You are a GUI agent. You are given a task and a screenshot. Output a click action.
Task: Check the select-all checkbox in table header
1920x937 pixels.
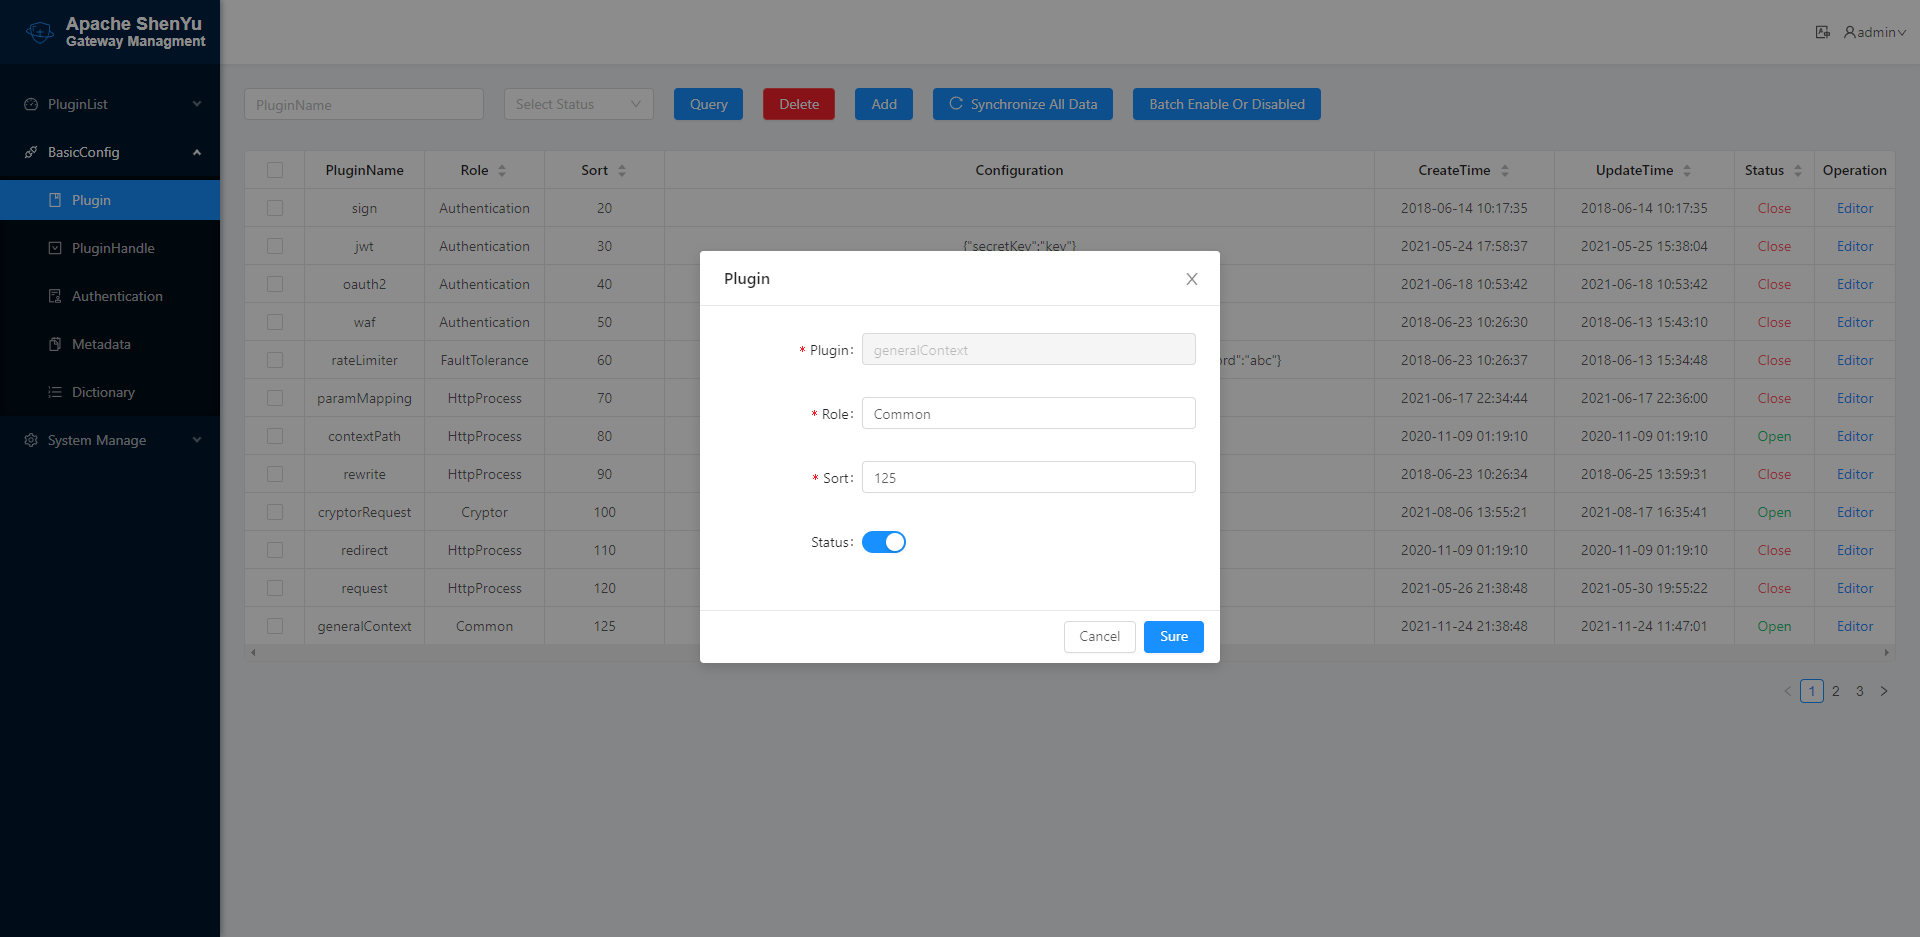click(x=275, y=170)
